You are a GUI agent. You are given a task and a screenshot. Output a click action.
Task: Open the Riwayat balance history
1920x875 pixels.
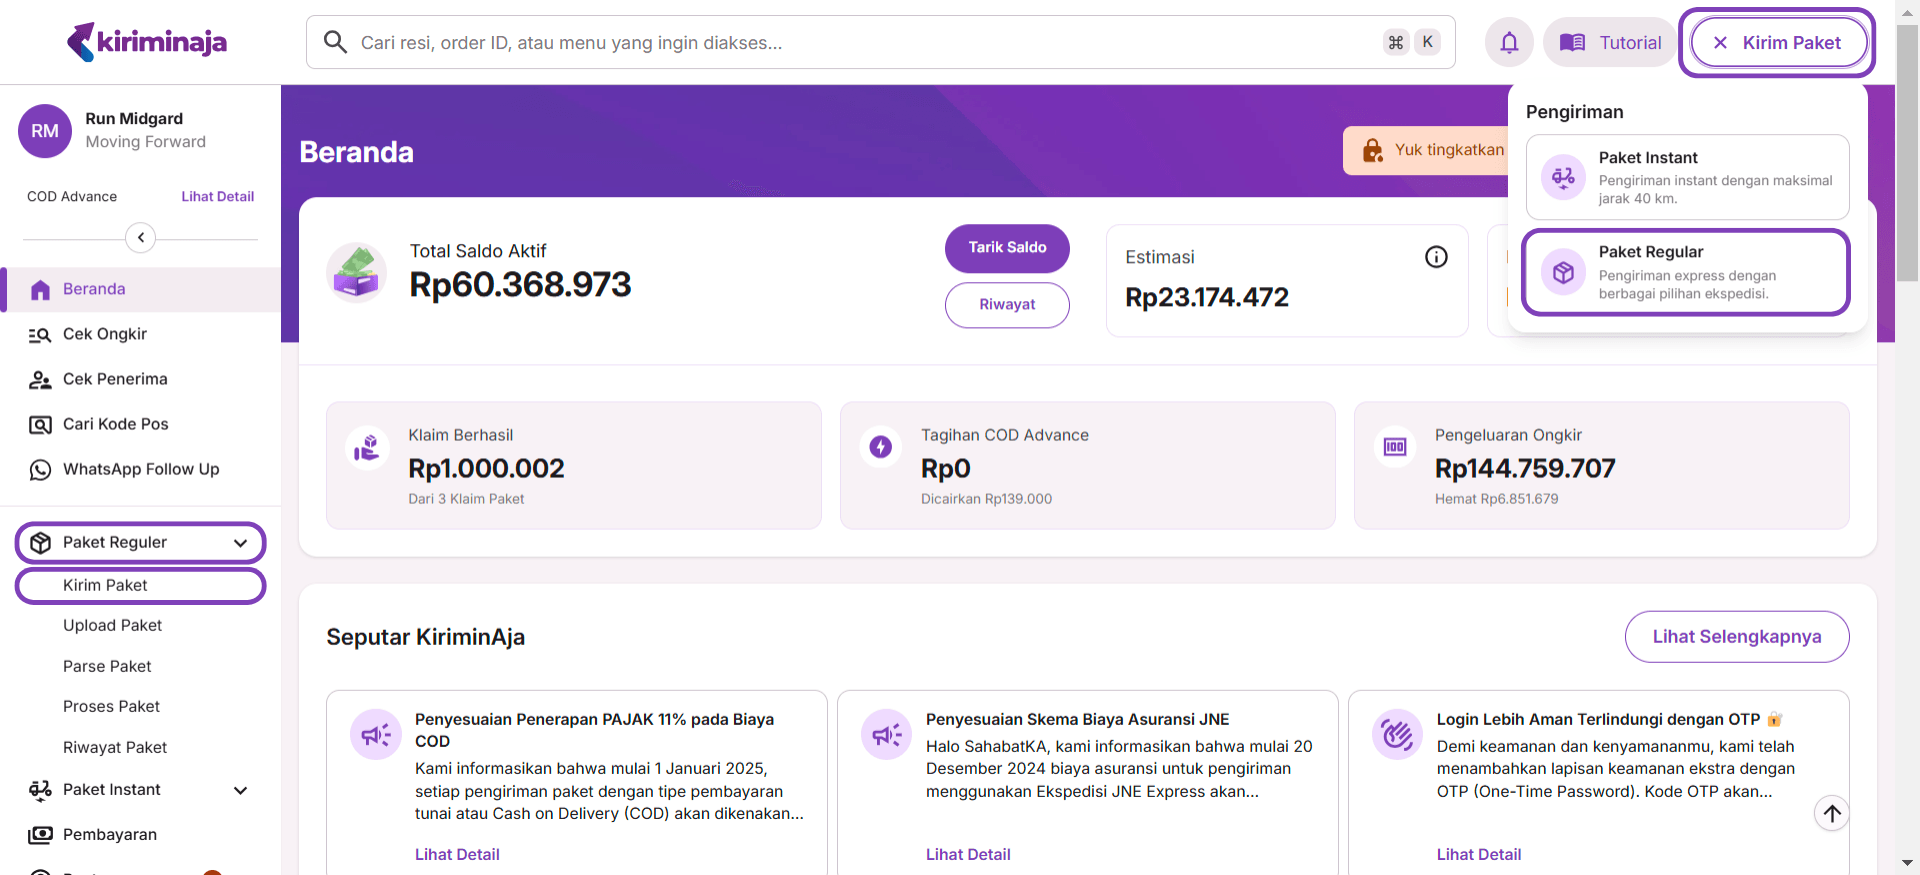pyautogui.click(x=1006, y=305)
